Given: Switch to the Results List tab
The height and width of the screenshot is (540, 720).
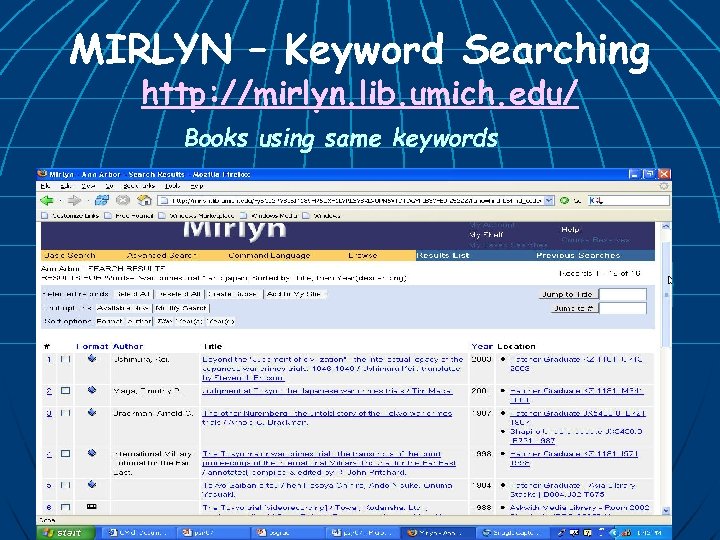Looking at the screenshot, I should tap(443, 255).
